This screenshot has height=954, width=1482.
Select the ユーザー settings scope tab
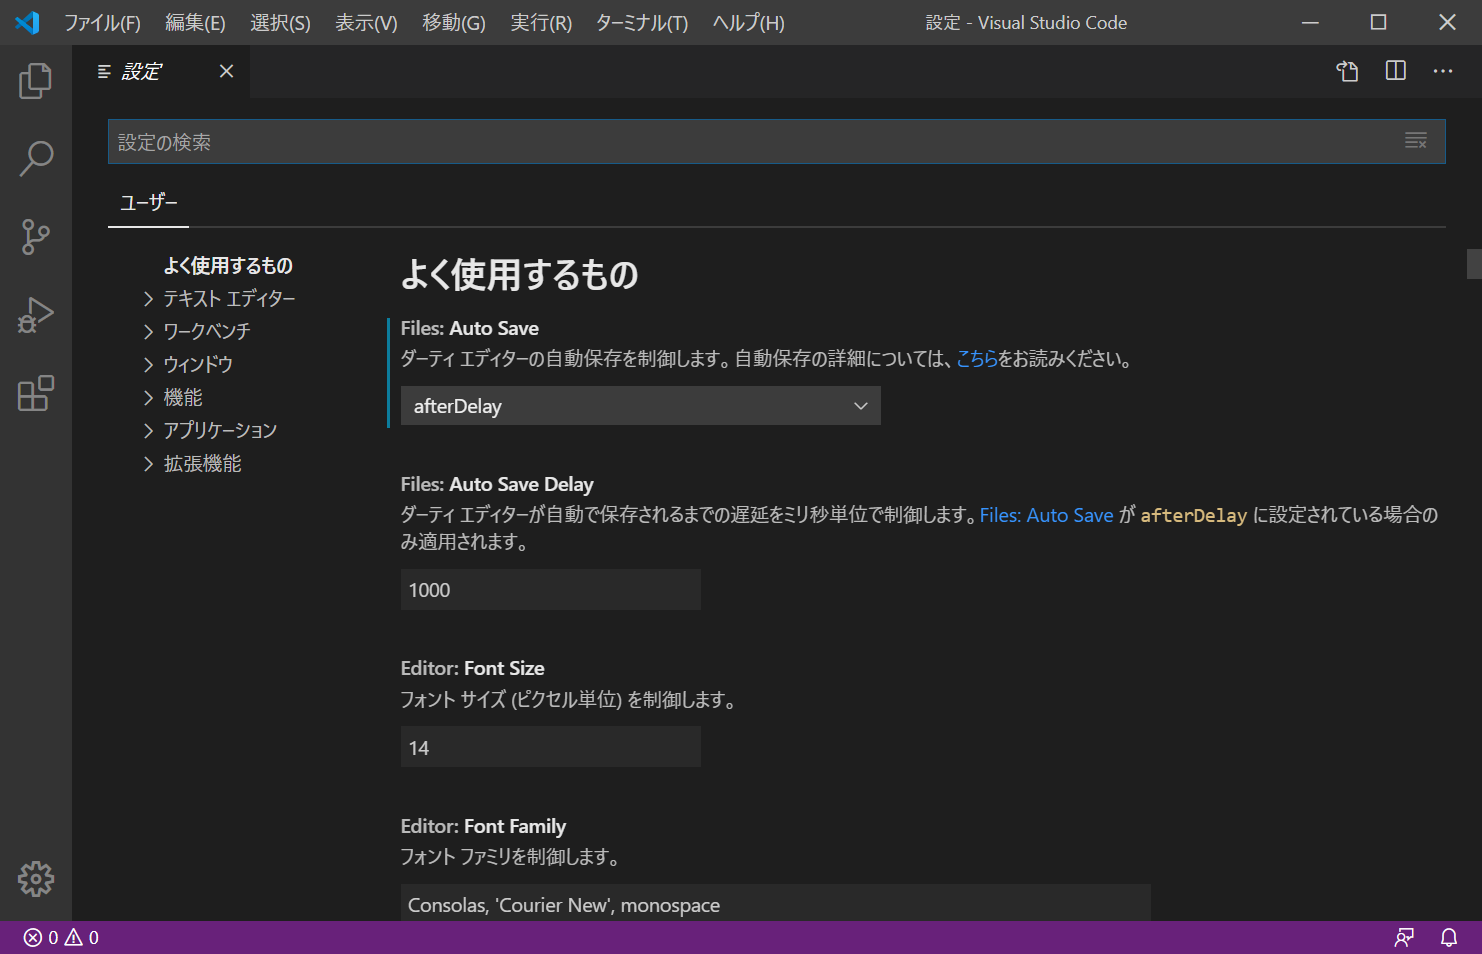148,203
